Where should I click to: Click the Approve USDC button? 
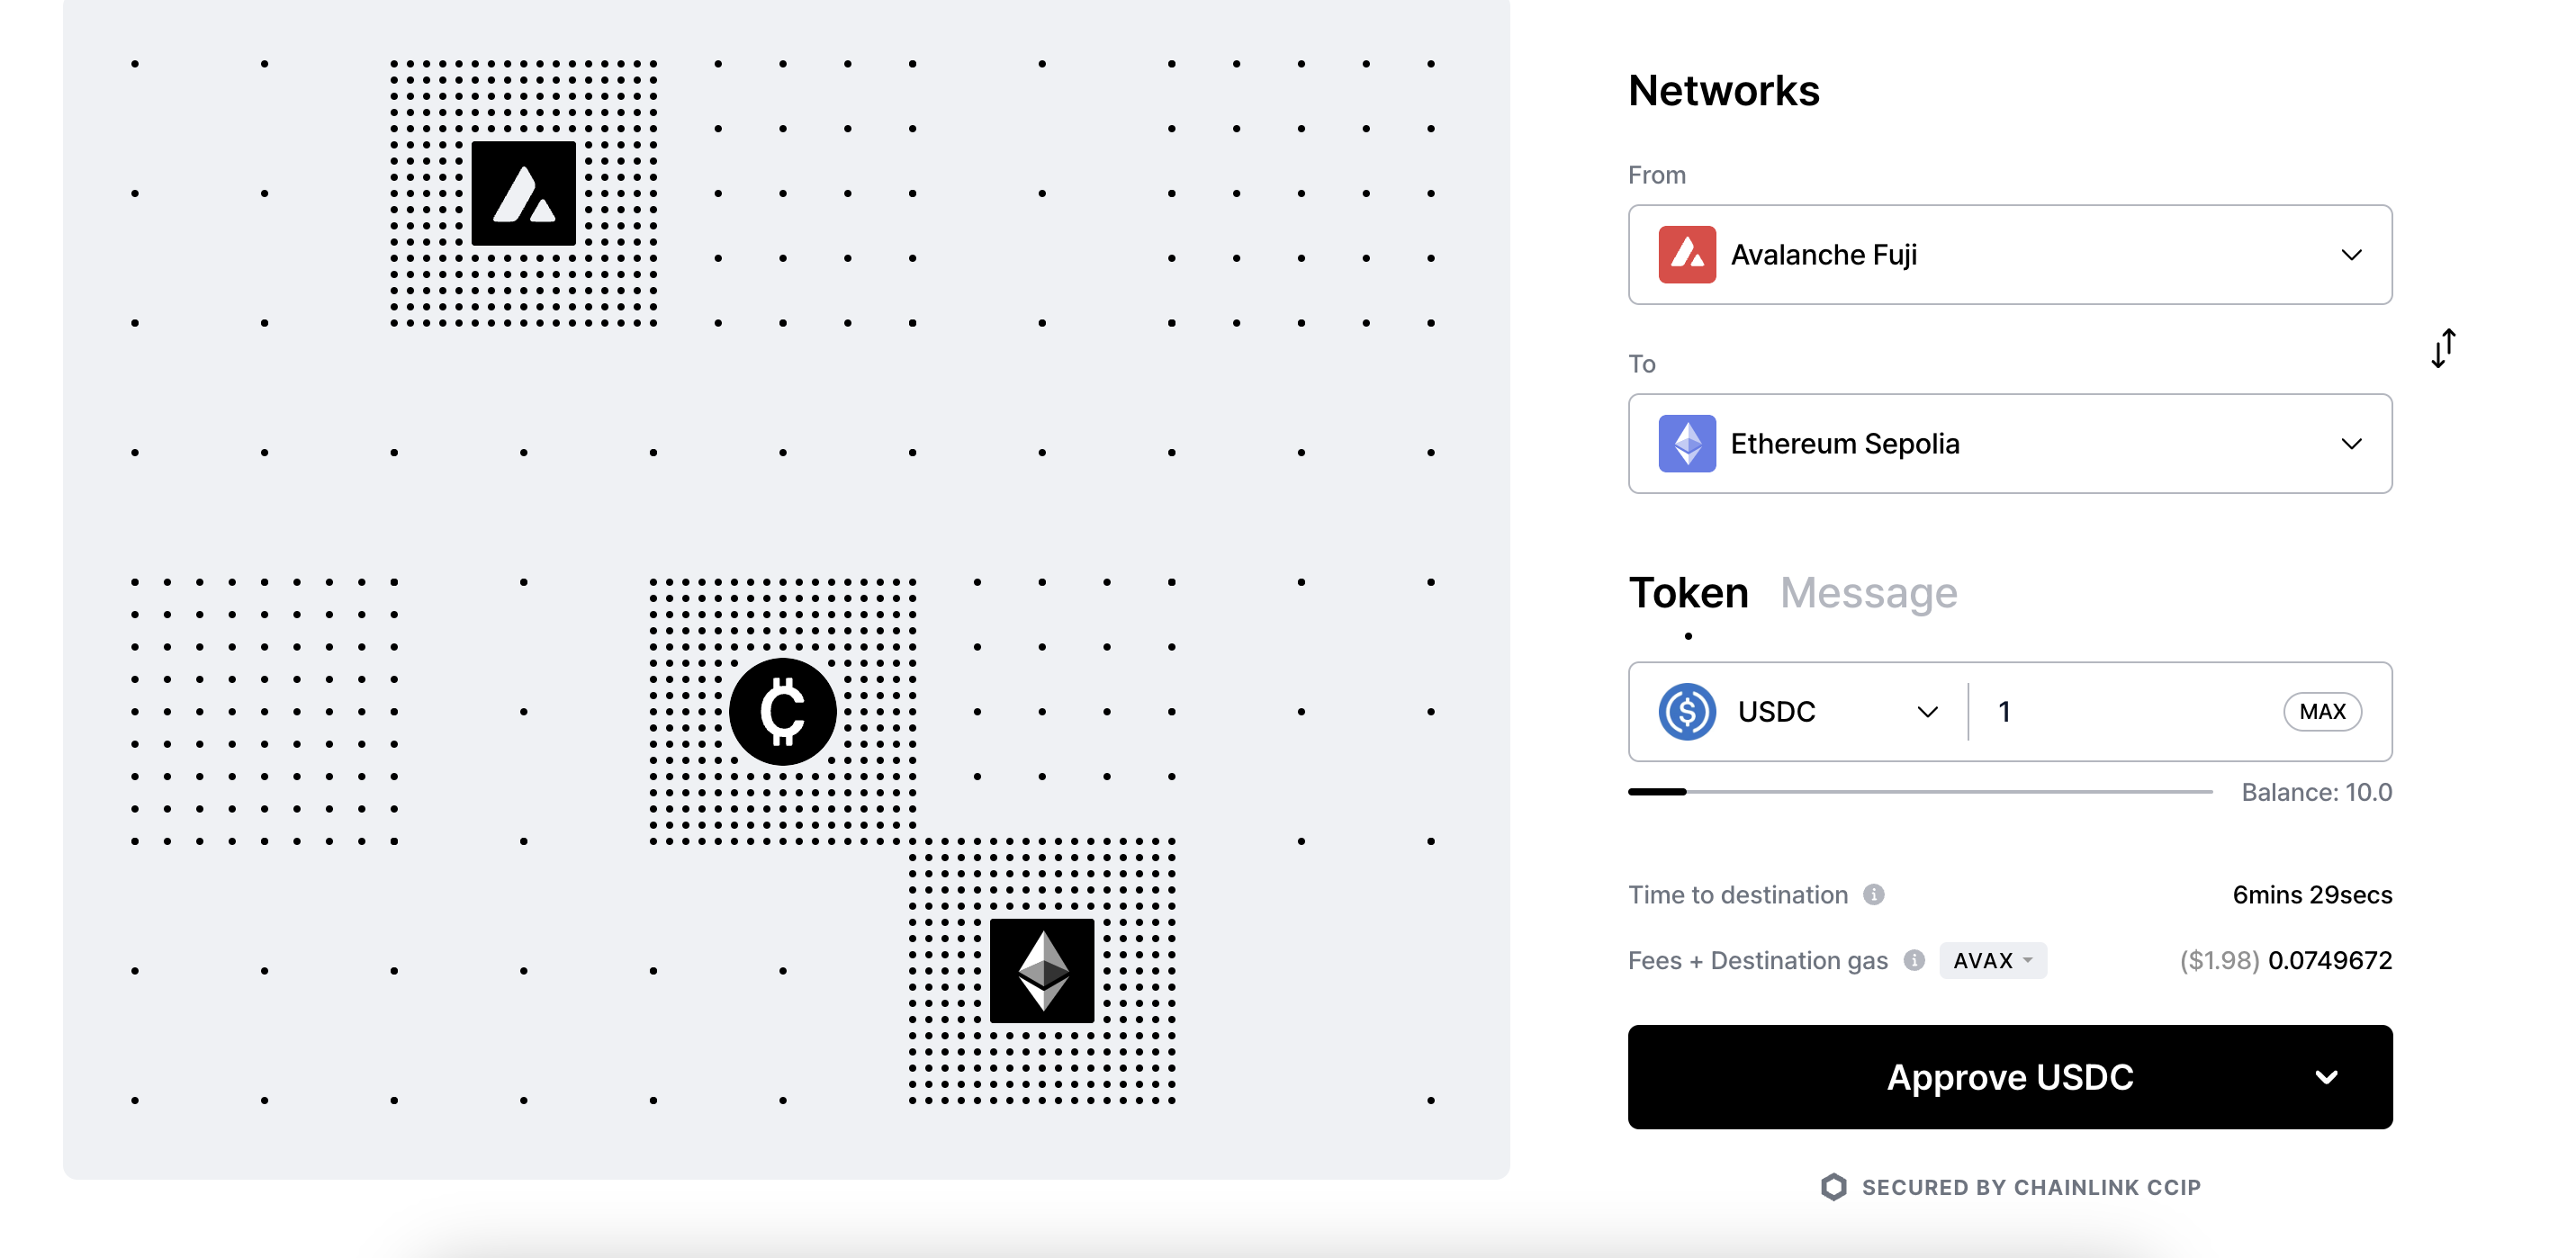(2008, 1077)
